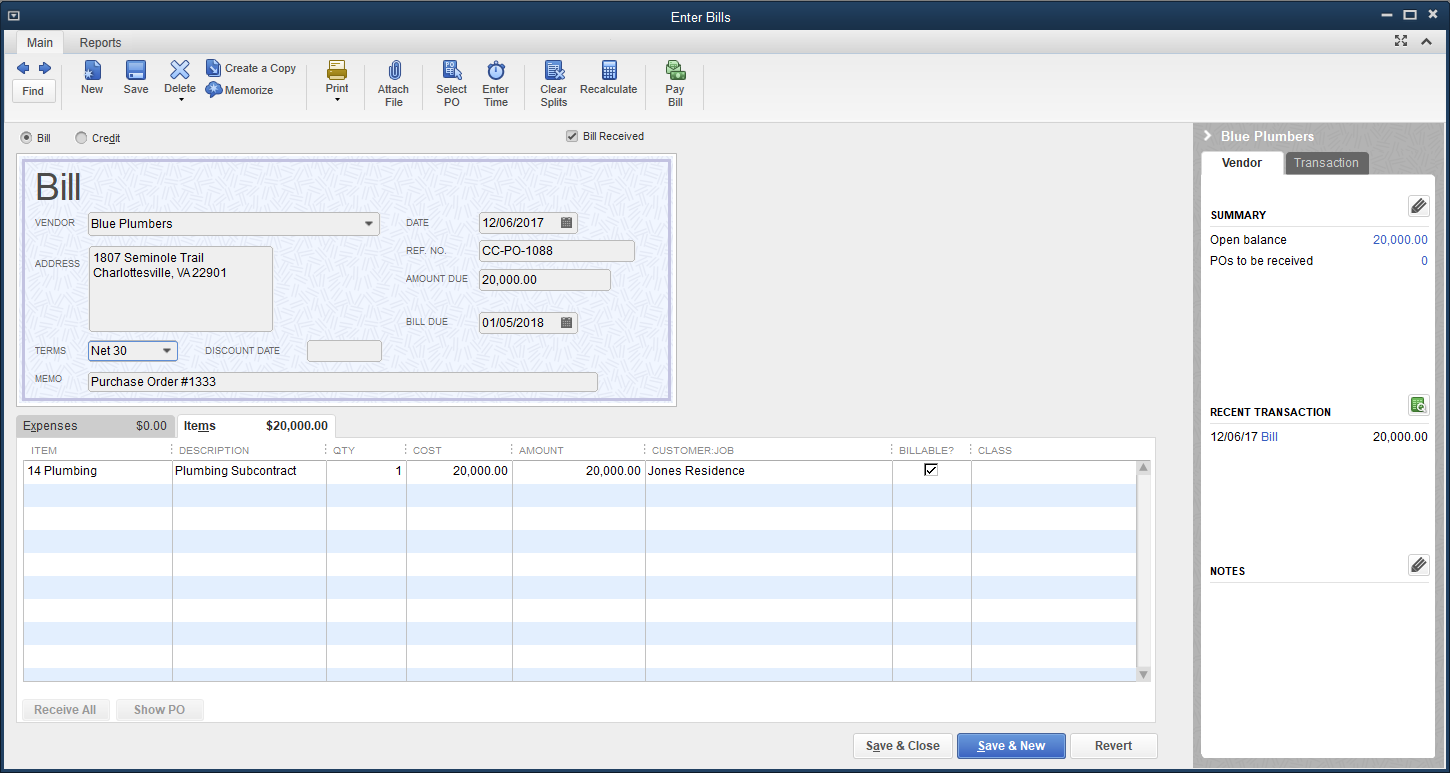Select the Credit radio button
The image size is (1450, 773).
point(81,138)
